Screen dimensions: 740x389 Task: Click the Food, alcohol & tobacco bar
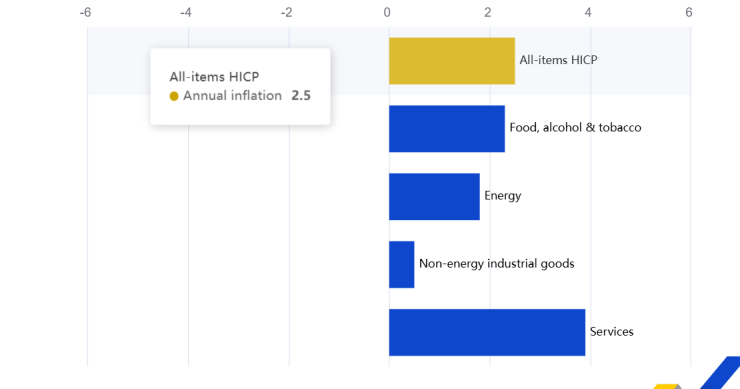pos(446,129)
